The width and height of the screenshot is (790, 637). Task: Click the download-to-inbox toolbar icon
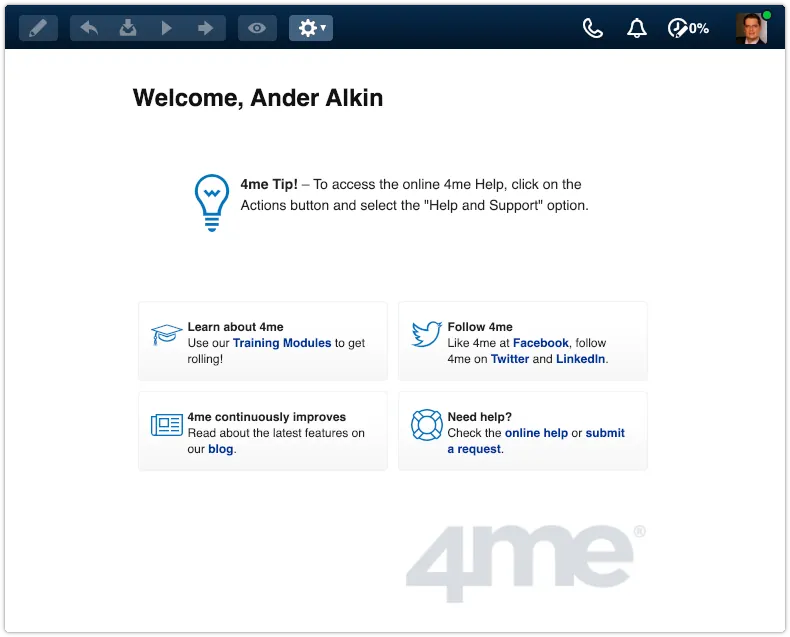pos(128,28)
